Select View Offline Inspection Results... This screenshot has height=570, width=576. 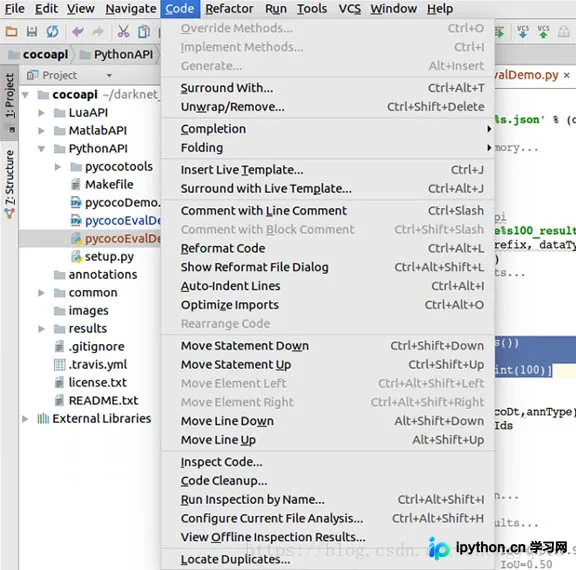click(x=327, y=537)
